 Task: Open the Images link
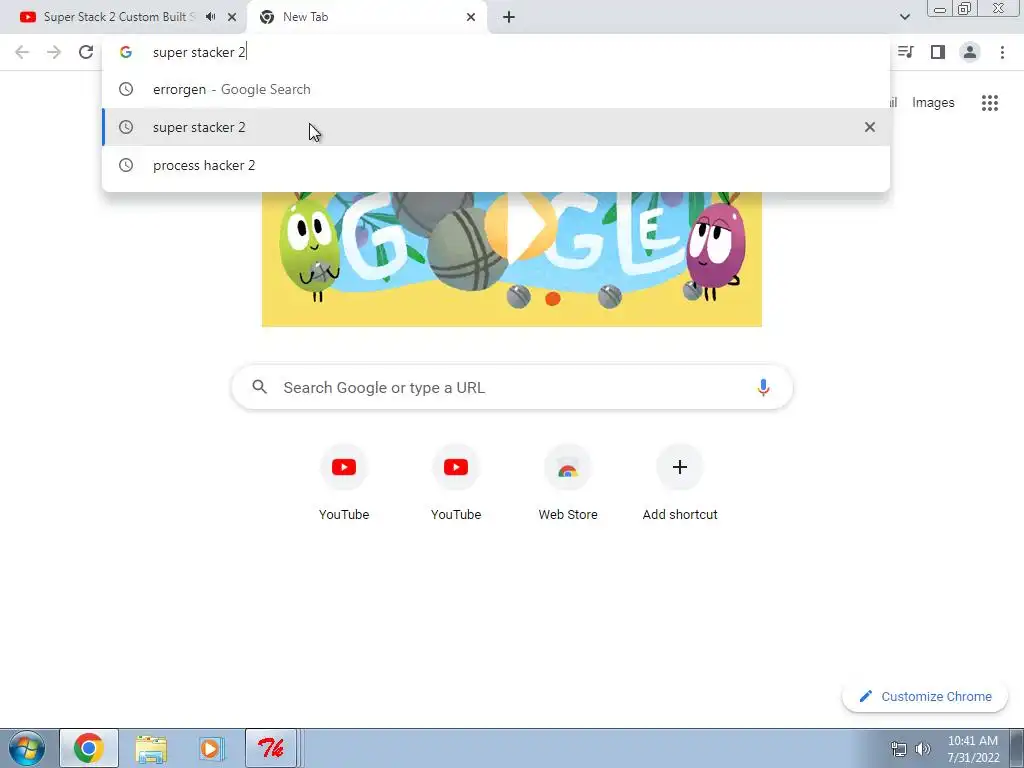933,103
